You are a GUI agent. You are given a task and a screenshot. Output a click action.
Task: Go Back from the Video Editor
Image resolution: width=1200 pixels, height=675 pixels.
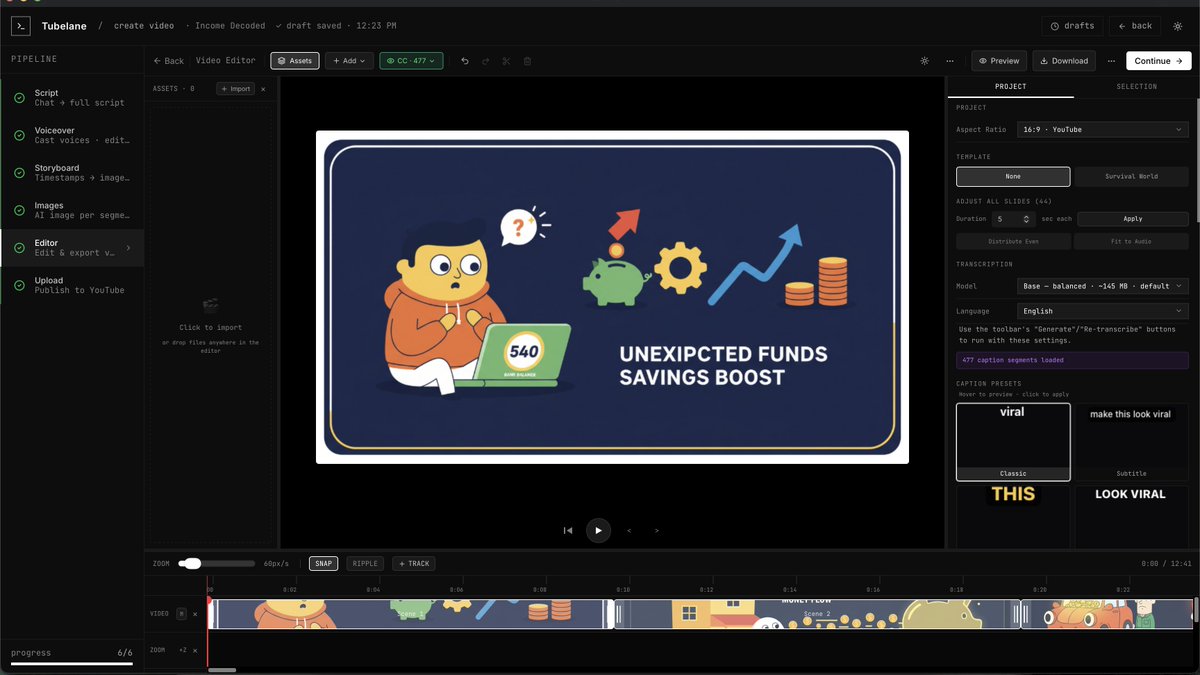tap(169, 61)
